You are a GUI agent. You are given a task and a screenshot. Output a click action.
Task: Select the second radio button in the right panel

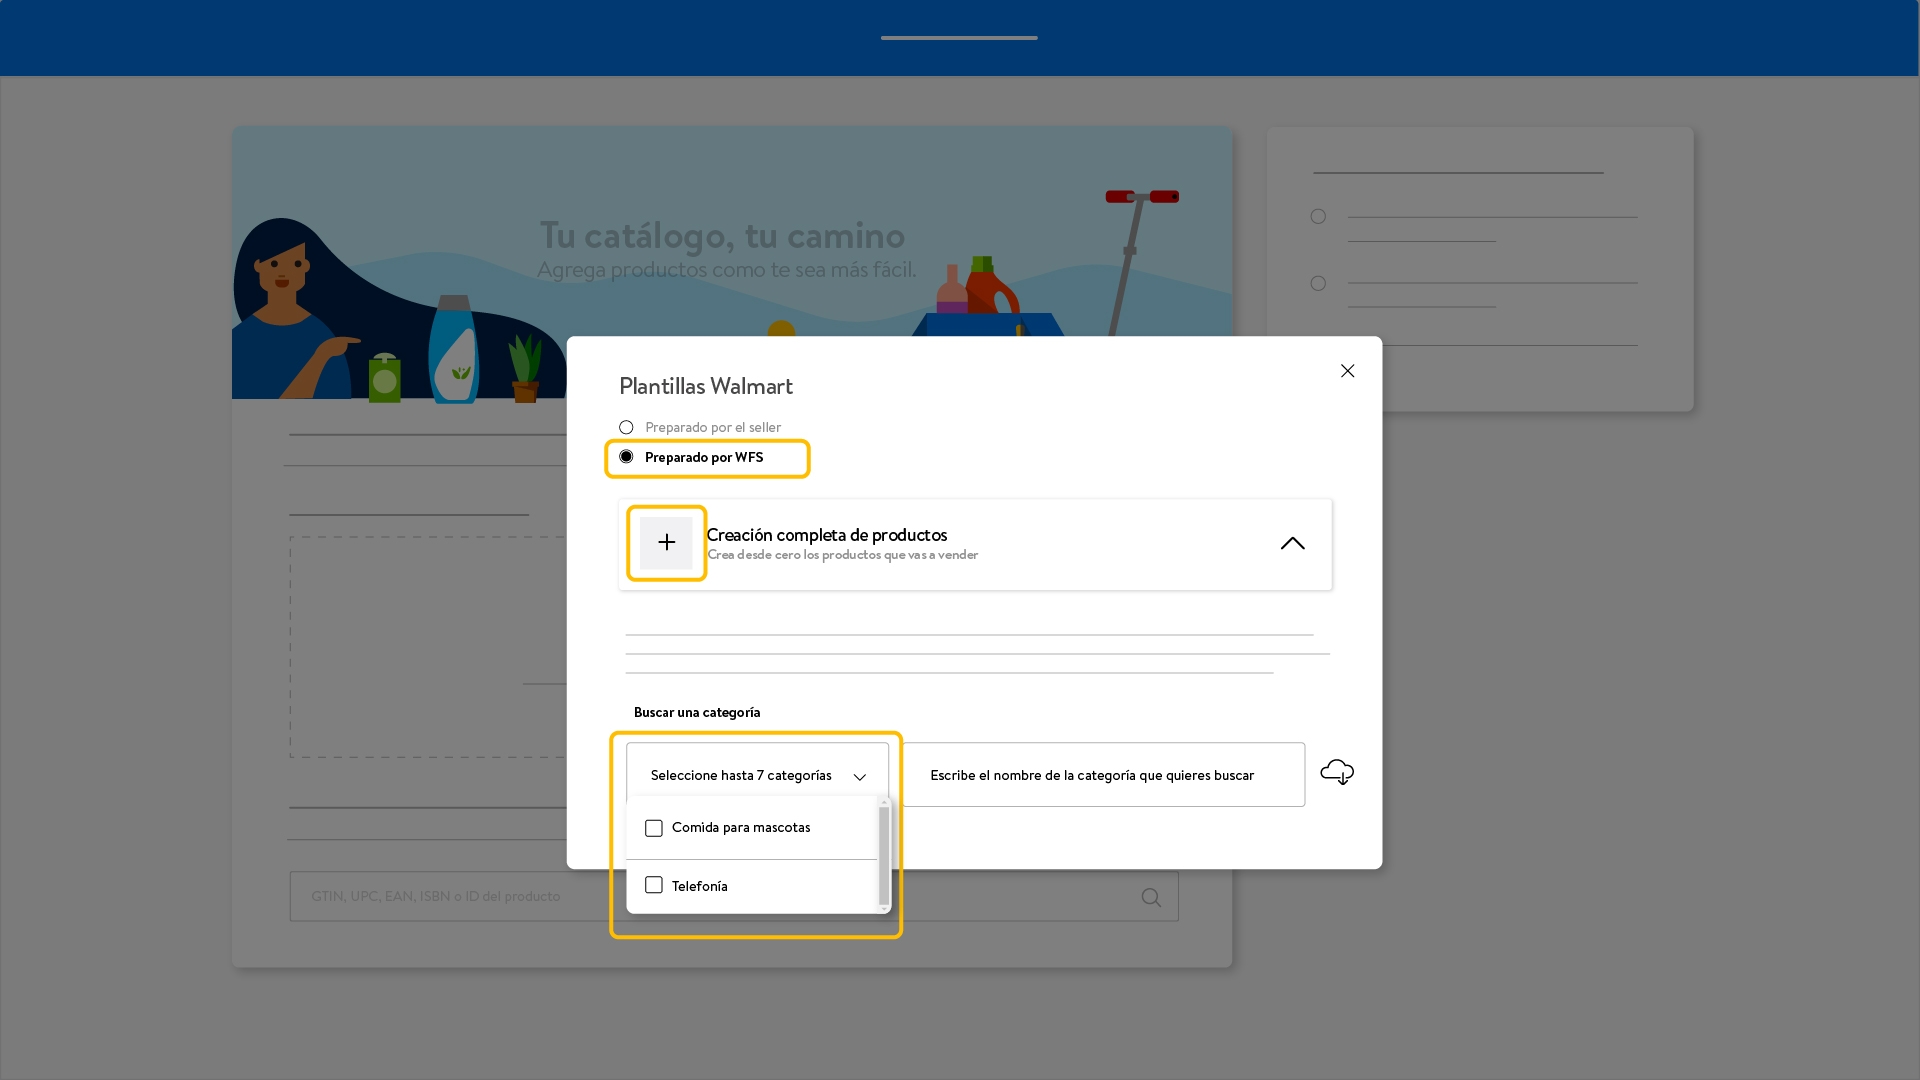pos(1318,284)
